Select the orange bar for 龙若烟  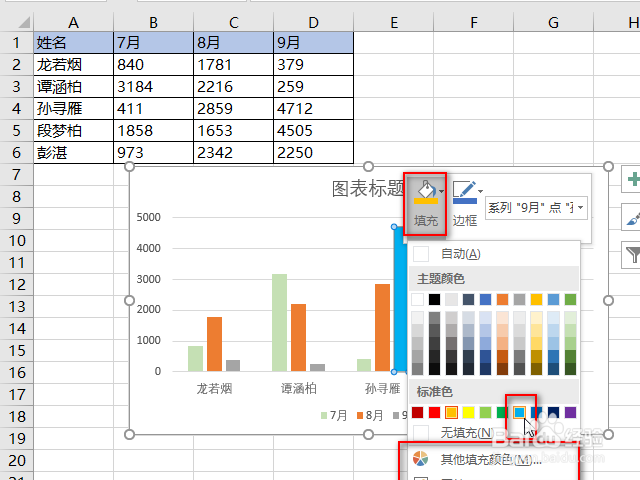pyautogui.click(x=214, y=344)
